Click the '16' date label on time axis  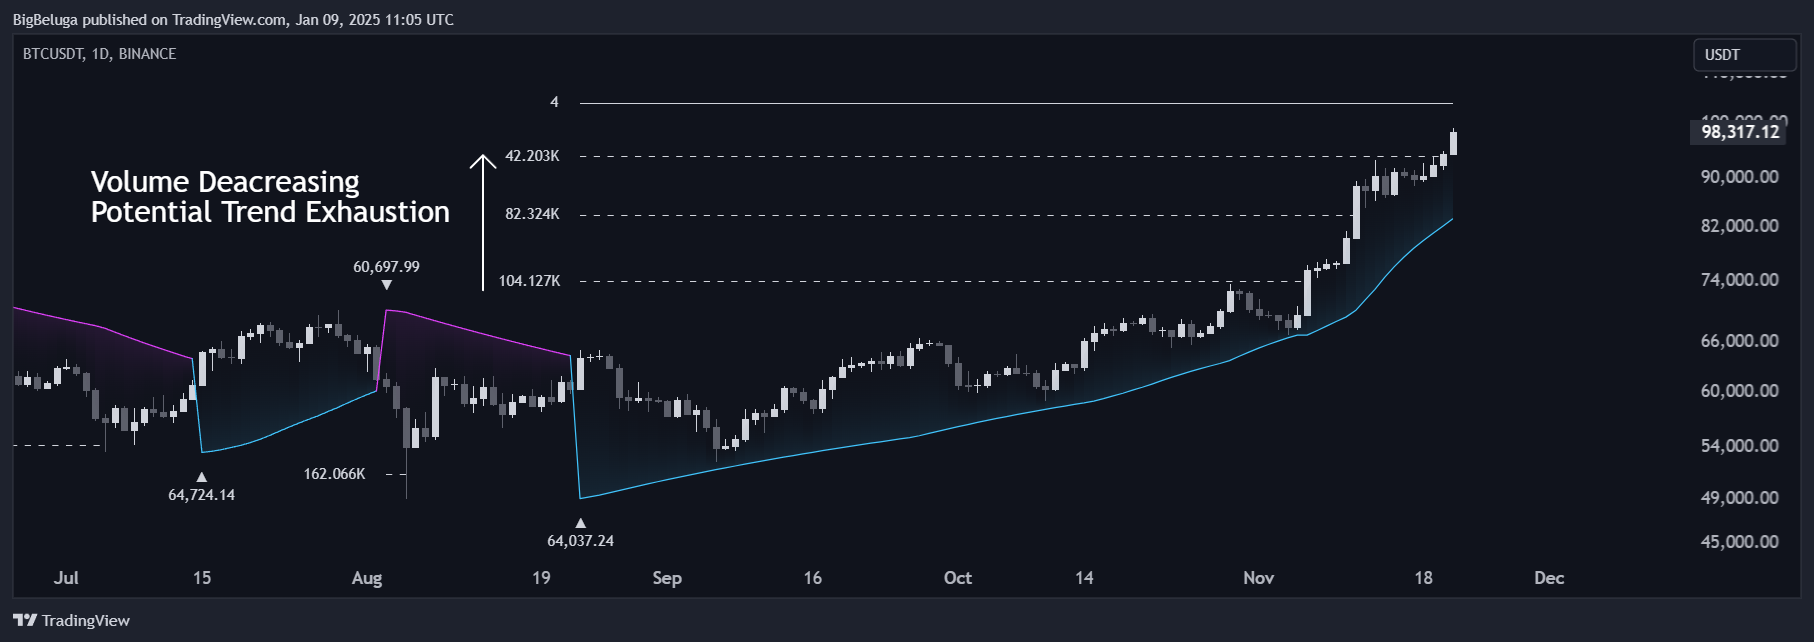click(x=813, y=578)
